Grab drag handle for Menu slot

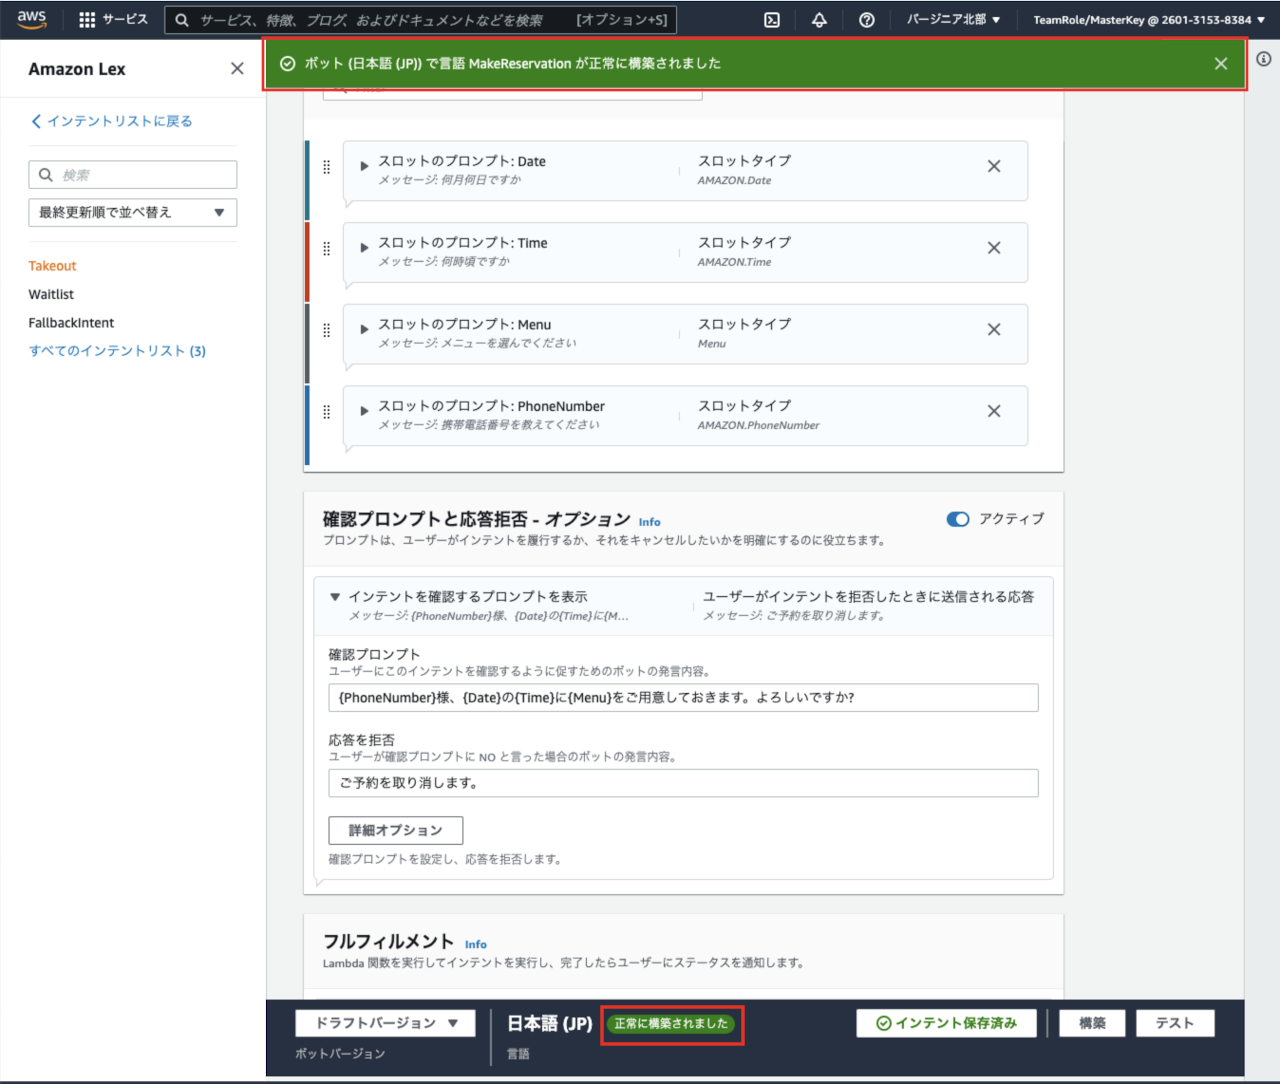[326, 330]
